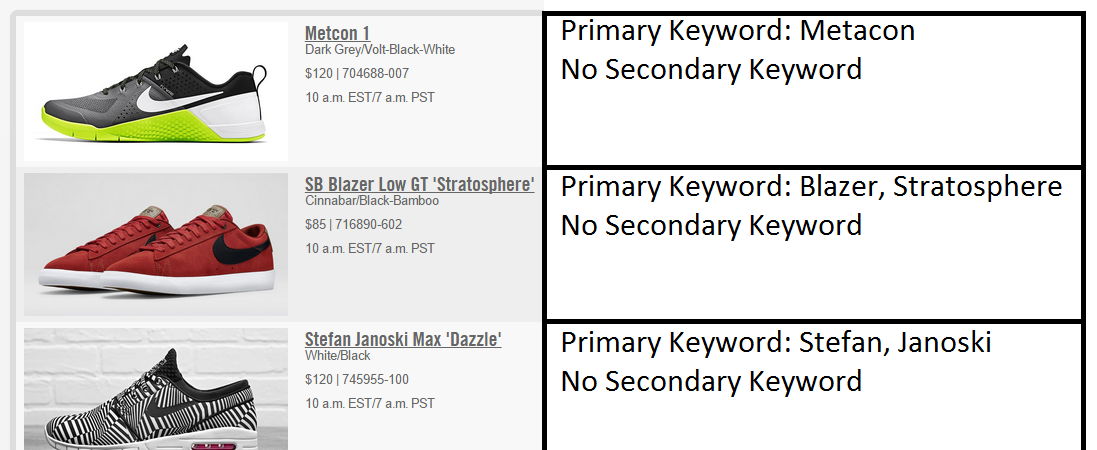This screenshot has width=1097, height=450.
Task: Click 'No Secondary Keyword' under Metacon
Action: click(711, 69)
